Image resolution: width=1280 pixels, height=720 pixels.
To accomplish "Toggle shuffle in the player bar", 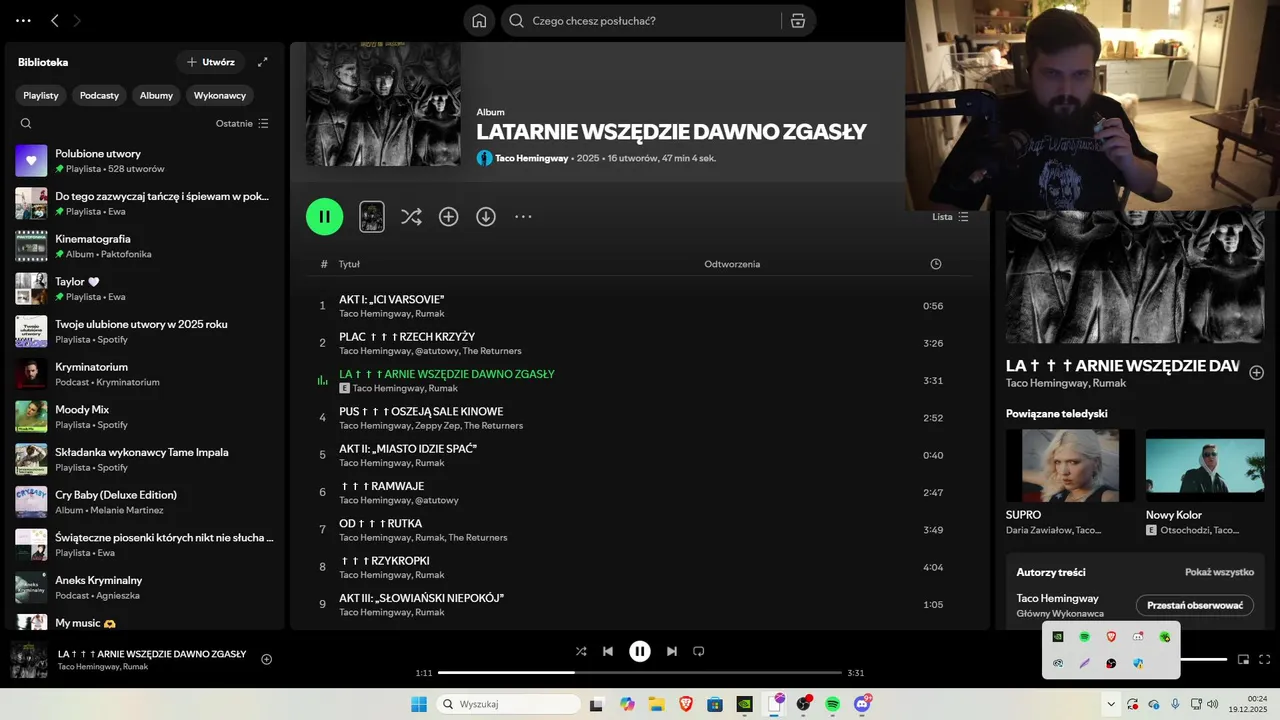I will 581,651.
